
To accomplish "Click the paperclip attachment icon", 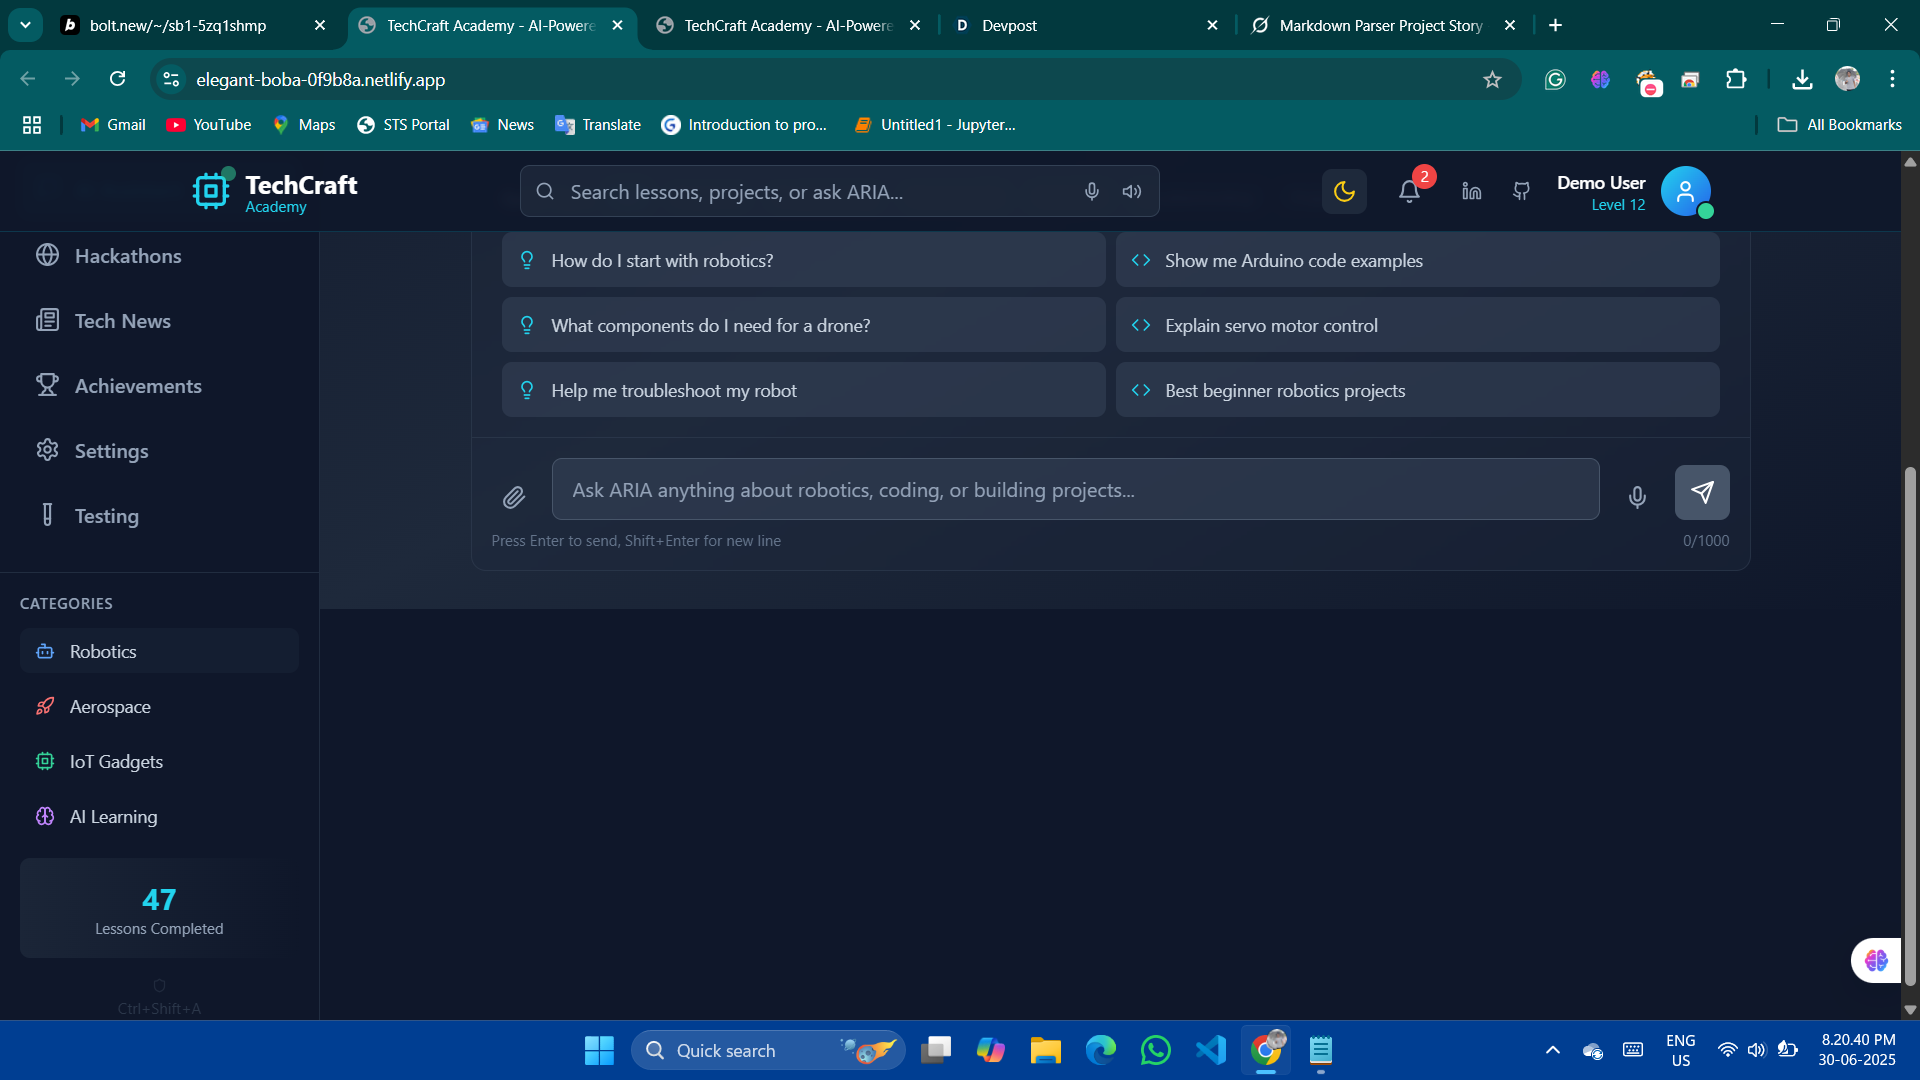I will click(x=513, y=497).
